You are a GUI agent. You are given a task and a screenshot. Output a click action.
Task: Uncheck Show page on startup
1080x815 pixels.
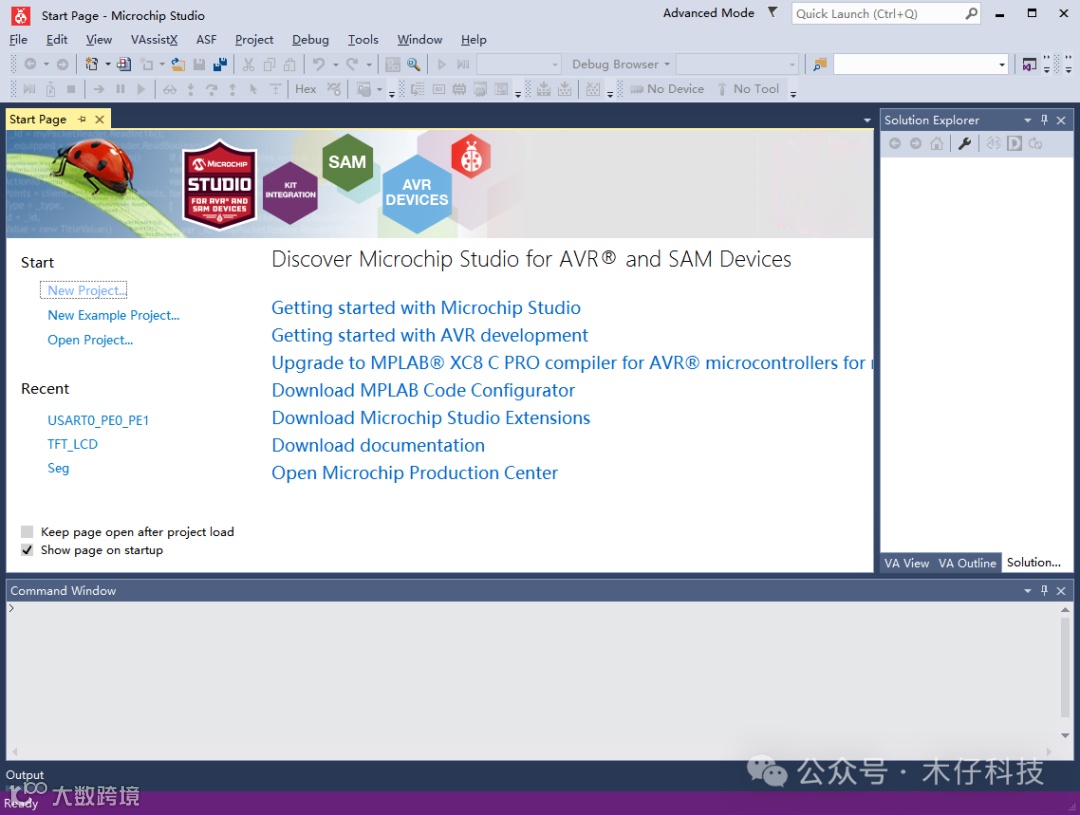click(x=27, y=550)
